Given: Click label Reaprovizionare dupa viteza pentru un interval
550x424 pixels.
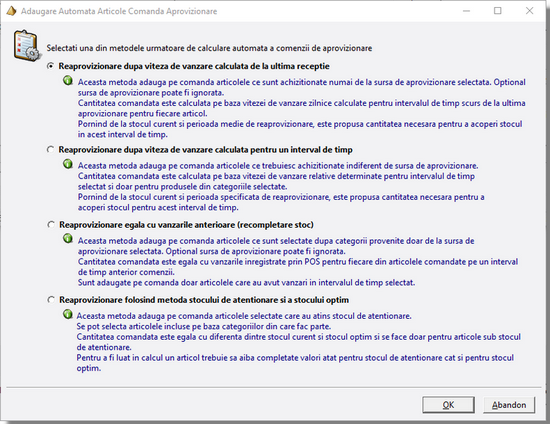Looking at the screenshot, I should 205,150.
